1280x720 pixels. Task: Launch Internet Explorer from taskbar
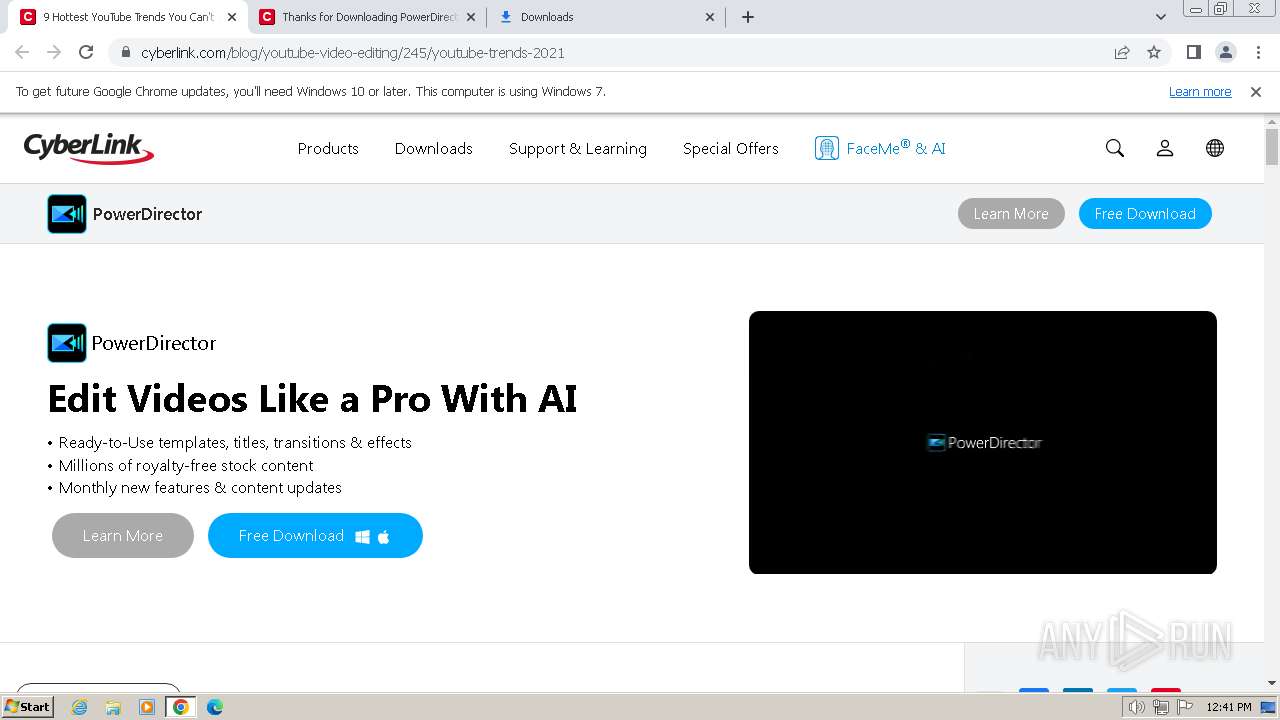(80, 707)
